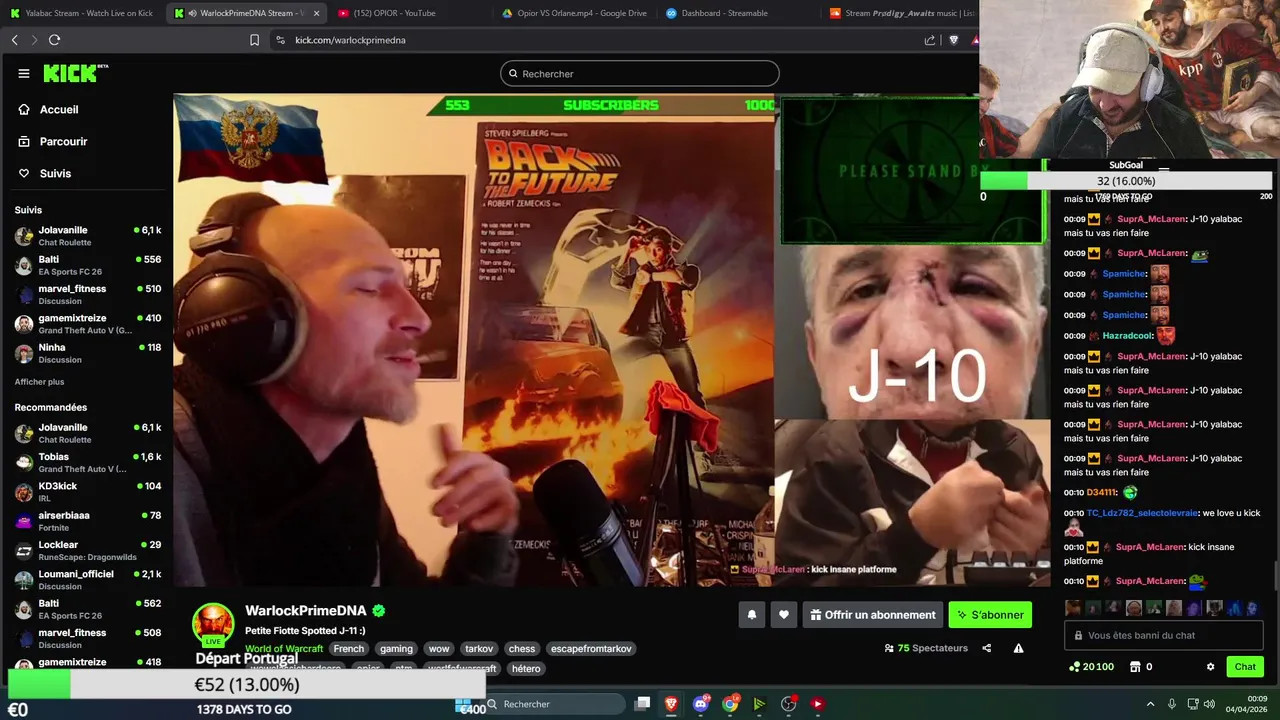
Task: Click the Offrir un abonnement button
Action: [871, 615]
